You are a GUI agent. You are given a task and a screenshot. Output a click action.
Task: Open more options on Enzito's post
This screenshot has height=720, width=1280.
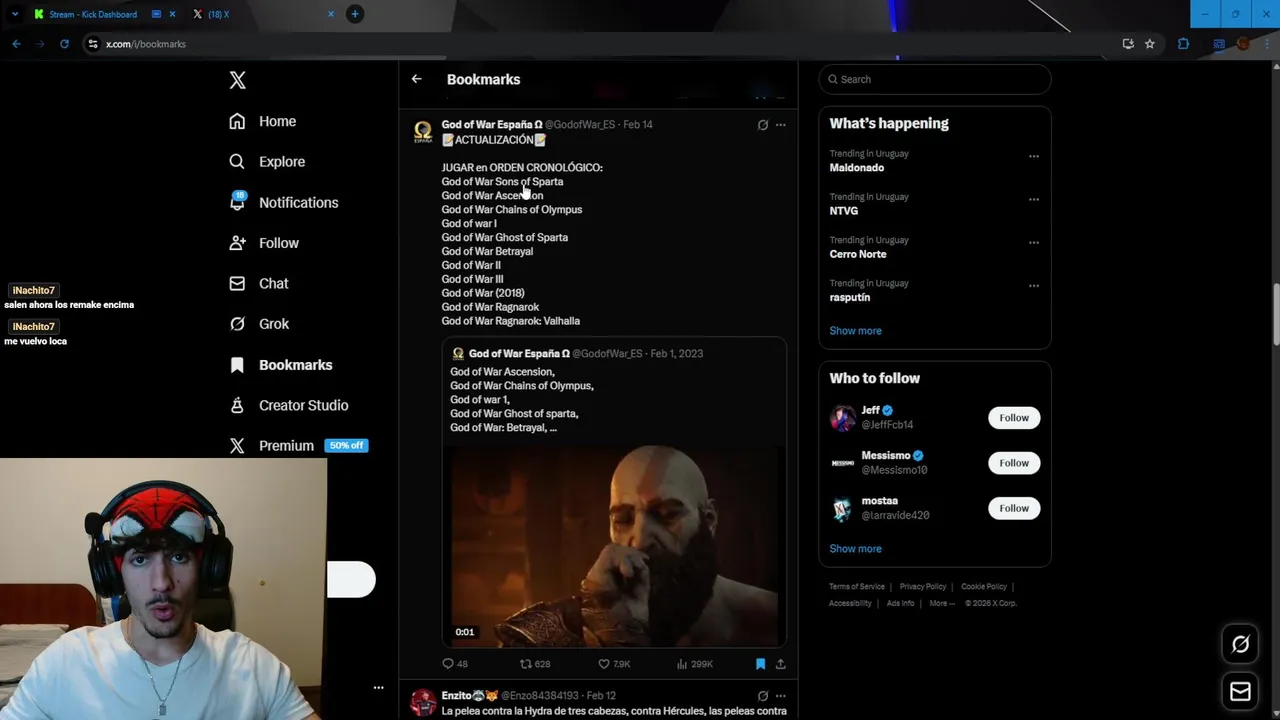click(781, 696)
